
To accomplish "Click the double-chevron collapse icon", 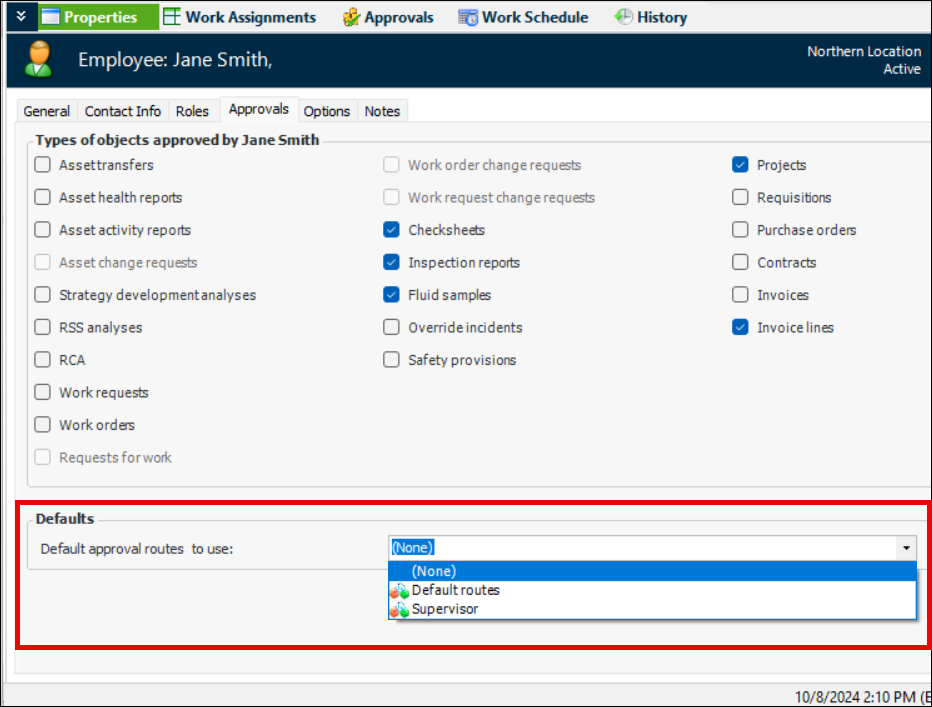I will point(21,16).
